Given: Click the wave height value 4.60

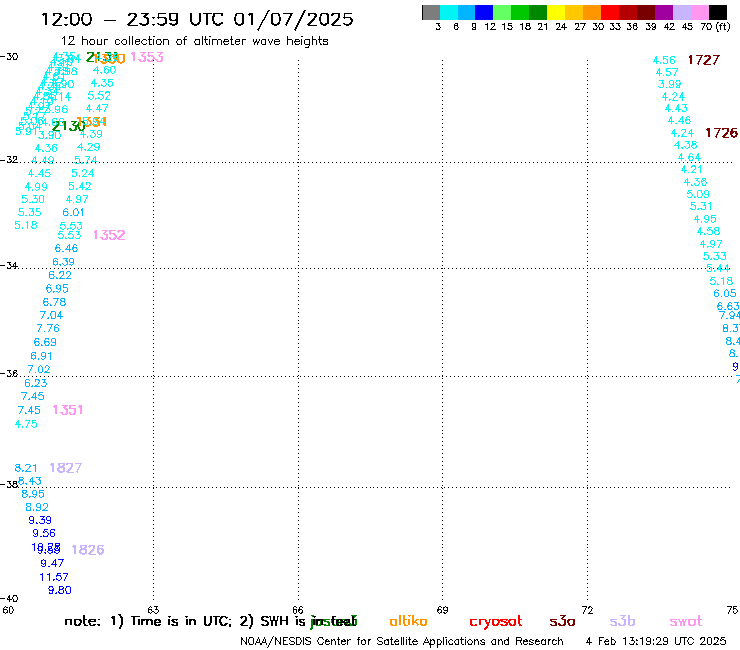Looking at the screenshot, I should 104,70.
